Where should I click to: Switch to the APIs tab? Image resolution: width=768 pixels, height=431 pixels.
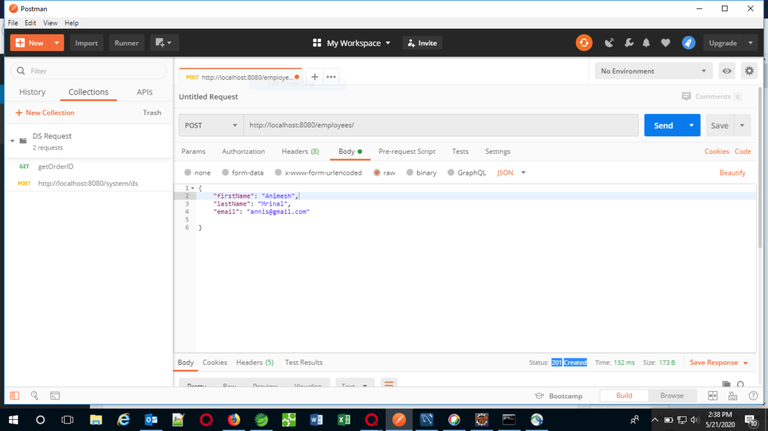click(144, 92)
